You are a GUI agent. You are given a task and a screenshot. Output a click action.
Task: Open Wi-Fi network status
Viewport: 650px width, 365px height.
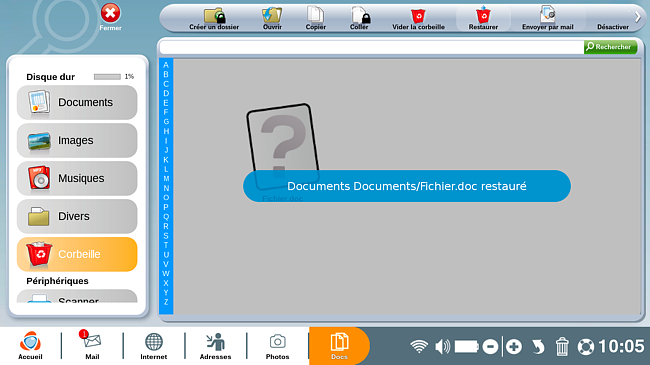[419, 346]
